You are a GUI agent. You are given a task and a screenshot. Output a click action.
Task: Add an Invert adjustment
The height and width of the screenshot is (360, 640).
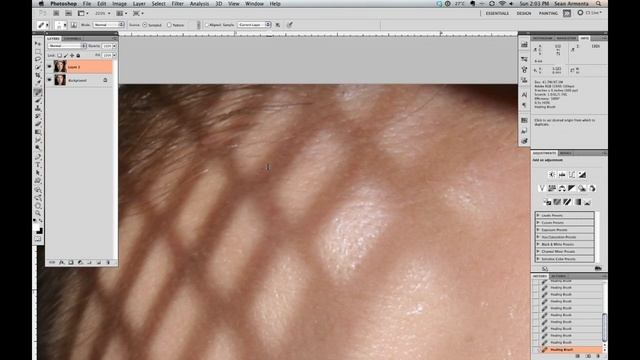pyautogui.click(x=547, y=202)
